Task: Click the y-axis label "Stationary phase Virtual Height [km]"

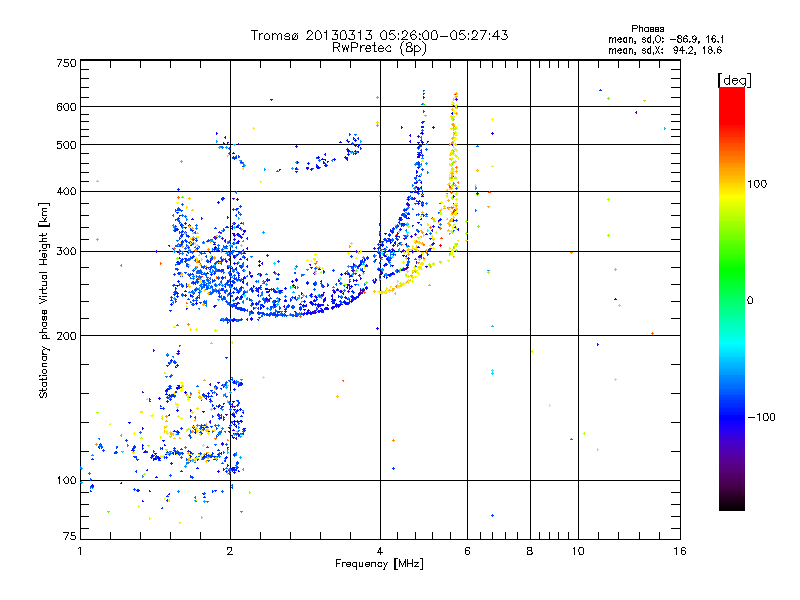Action: click(44, 300)
